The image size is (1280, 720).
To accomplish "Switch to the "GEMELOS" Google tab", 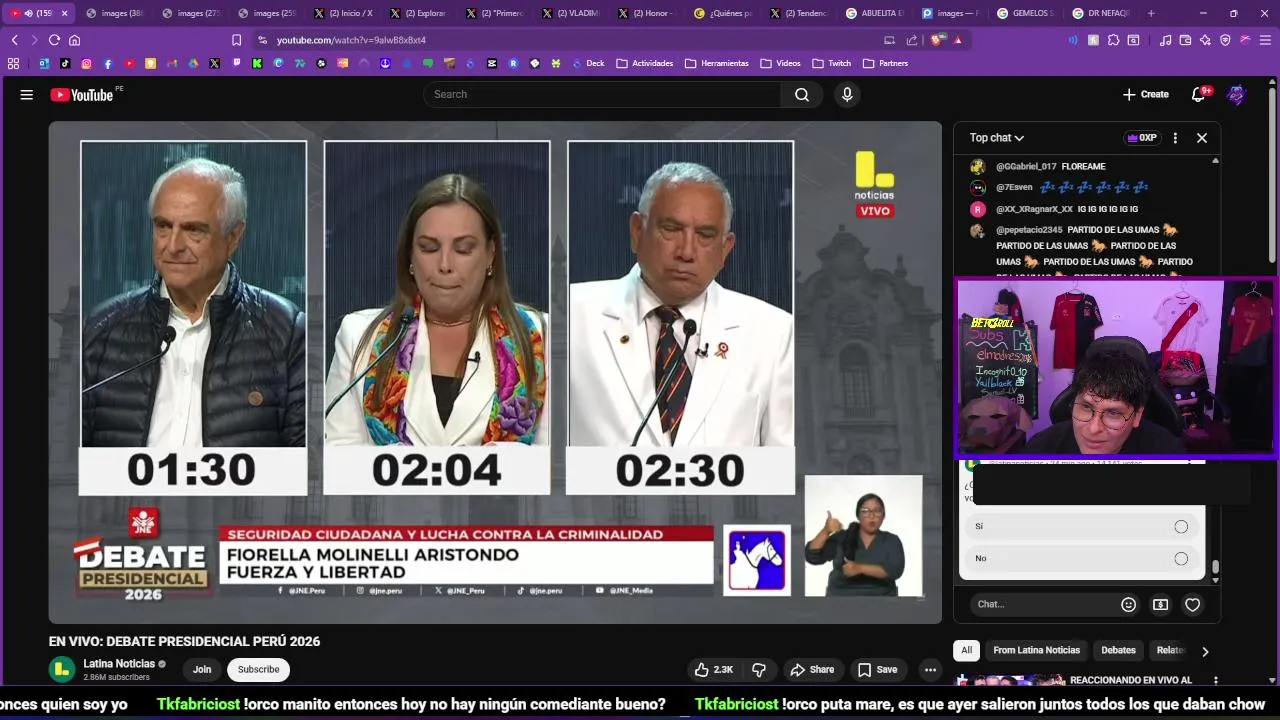I will 1027,13.
